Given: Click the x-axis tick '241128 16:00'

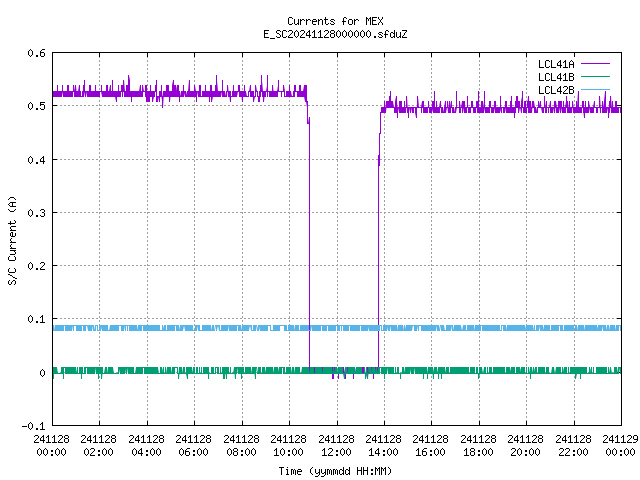Looking at the screenshot, I should 431,445.
